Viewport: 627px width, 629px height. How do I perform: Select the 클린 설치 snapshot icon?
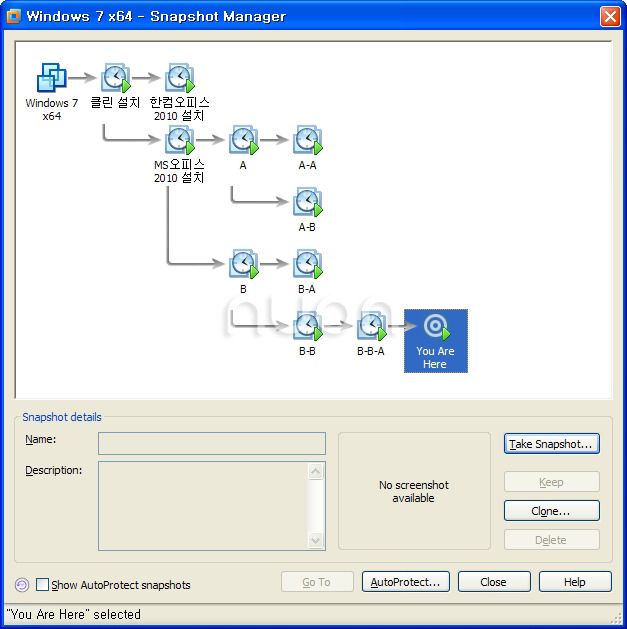116,77
